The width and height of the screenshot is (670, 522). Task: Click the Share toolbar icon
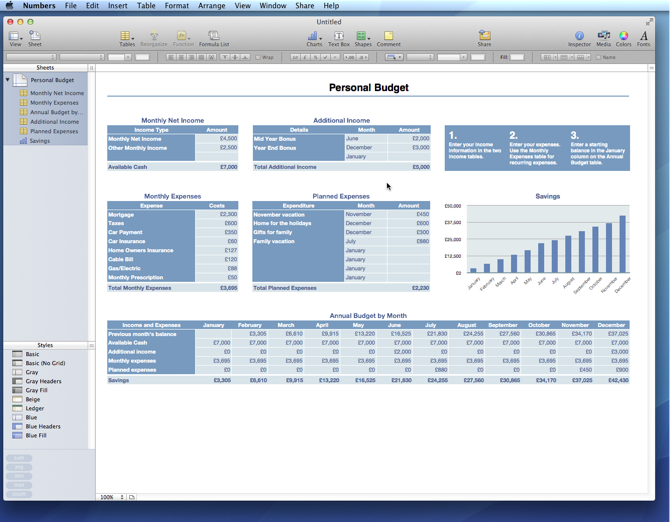pyautogui.click(x=484, y=38)
